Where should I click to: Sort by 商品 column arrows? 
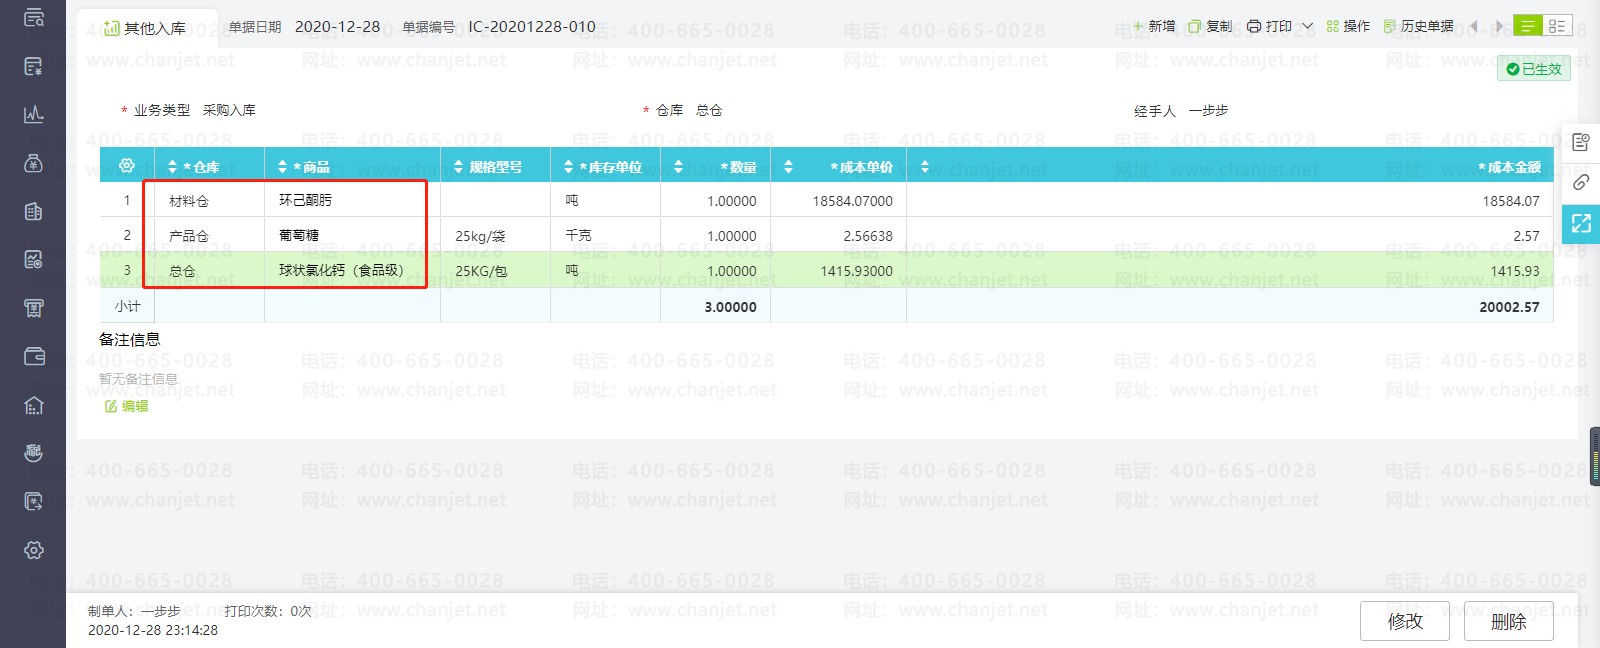click(282, 167)
